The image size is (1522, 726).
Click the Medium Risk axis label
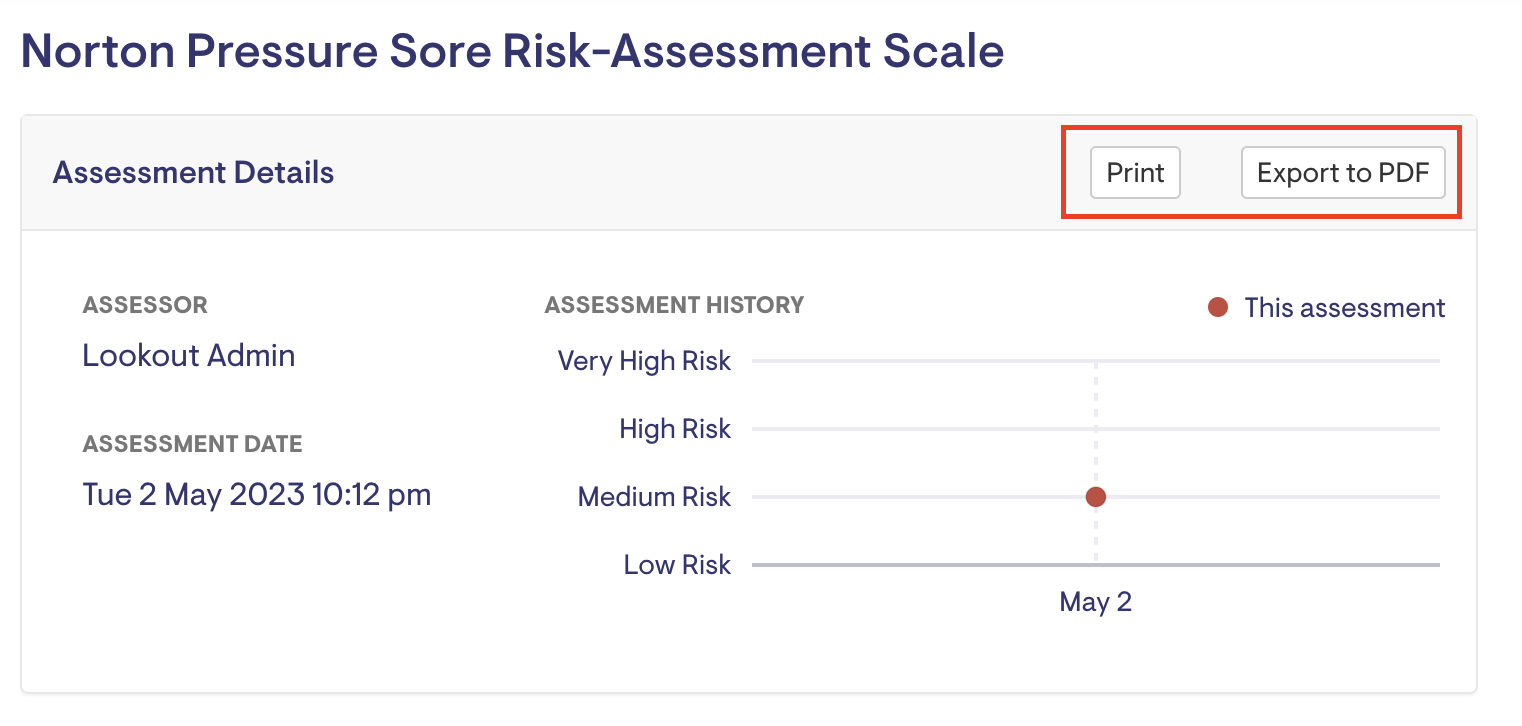(x=654, y=497)
